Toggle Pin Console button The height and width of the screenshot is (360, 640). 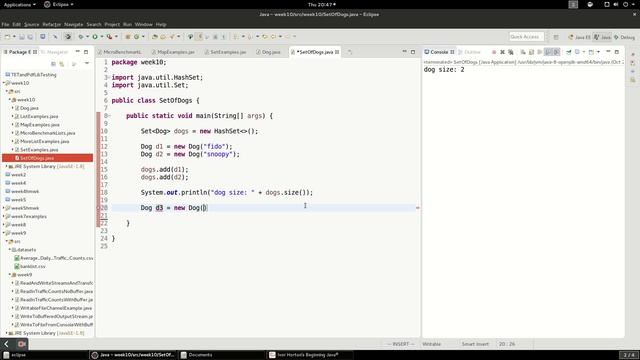point(569,52)
